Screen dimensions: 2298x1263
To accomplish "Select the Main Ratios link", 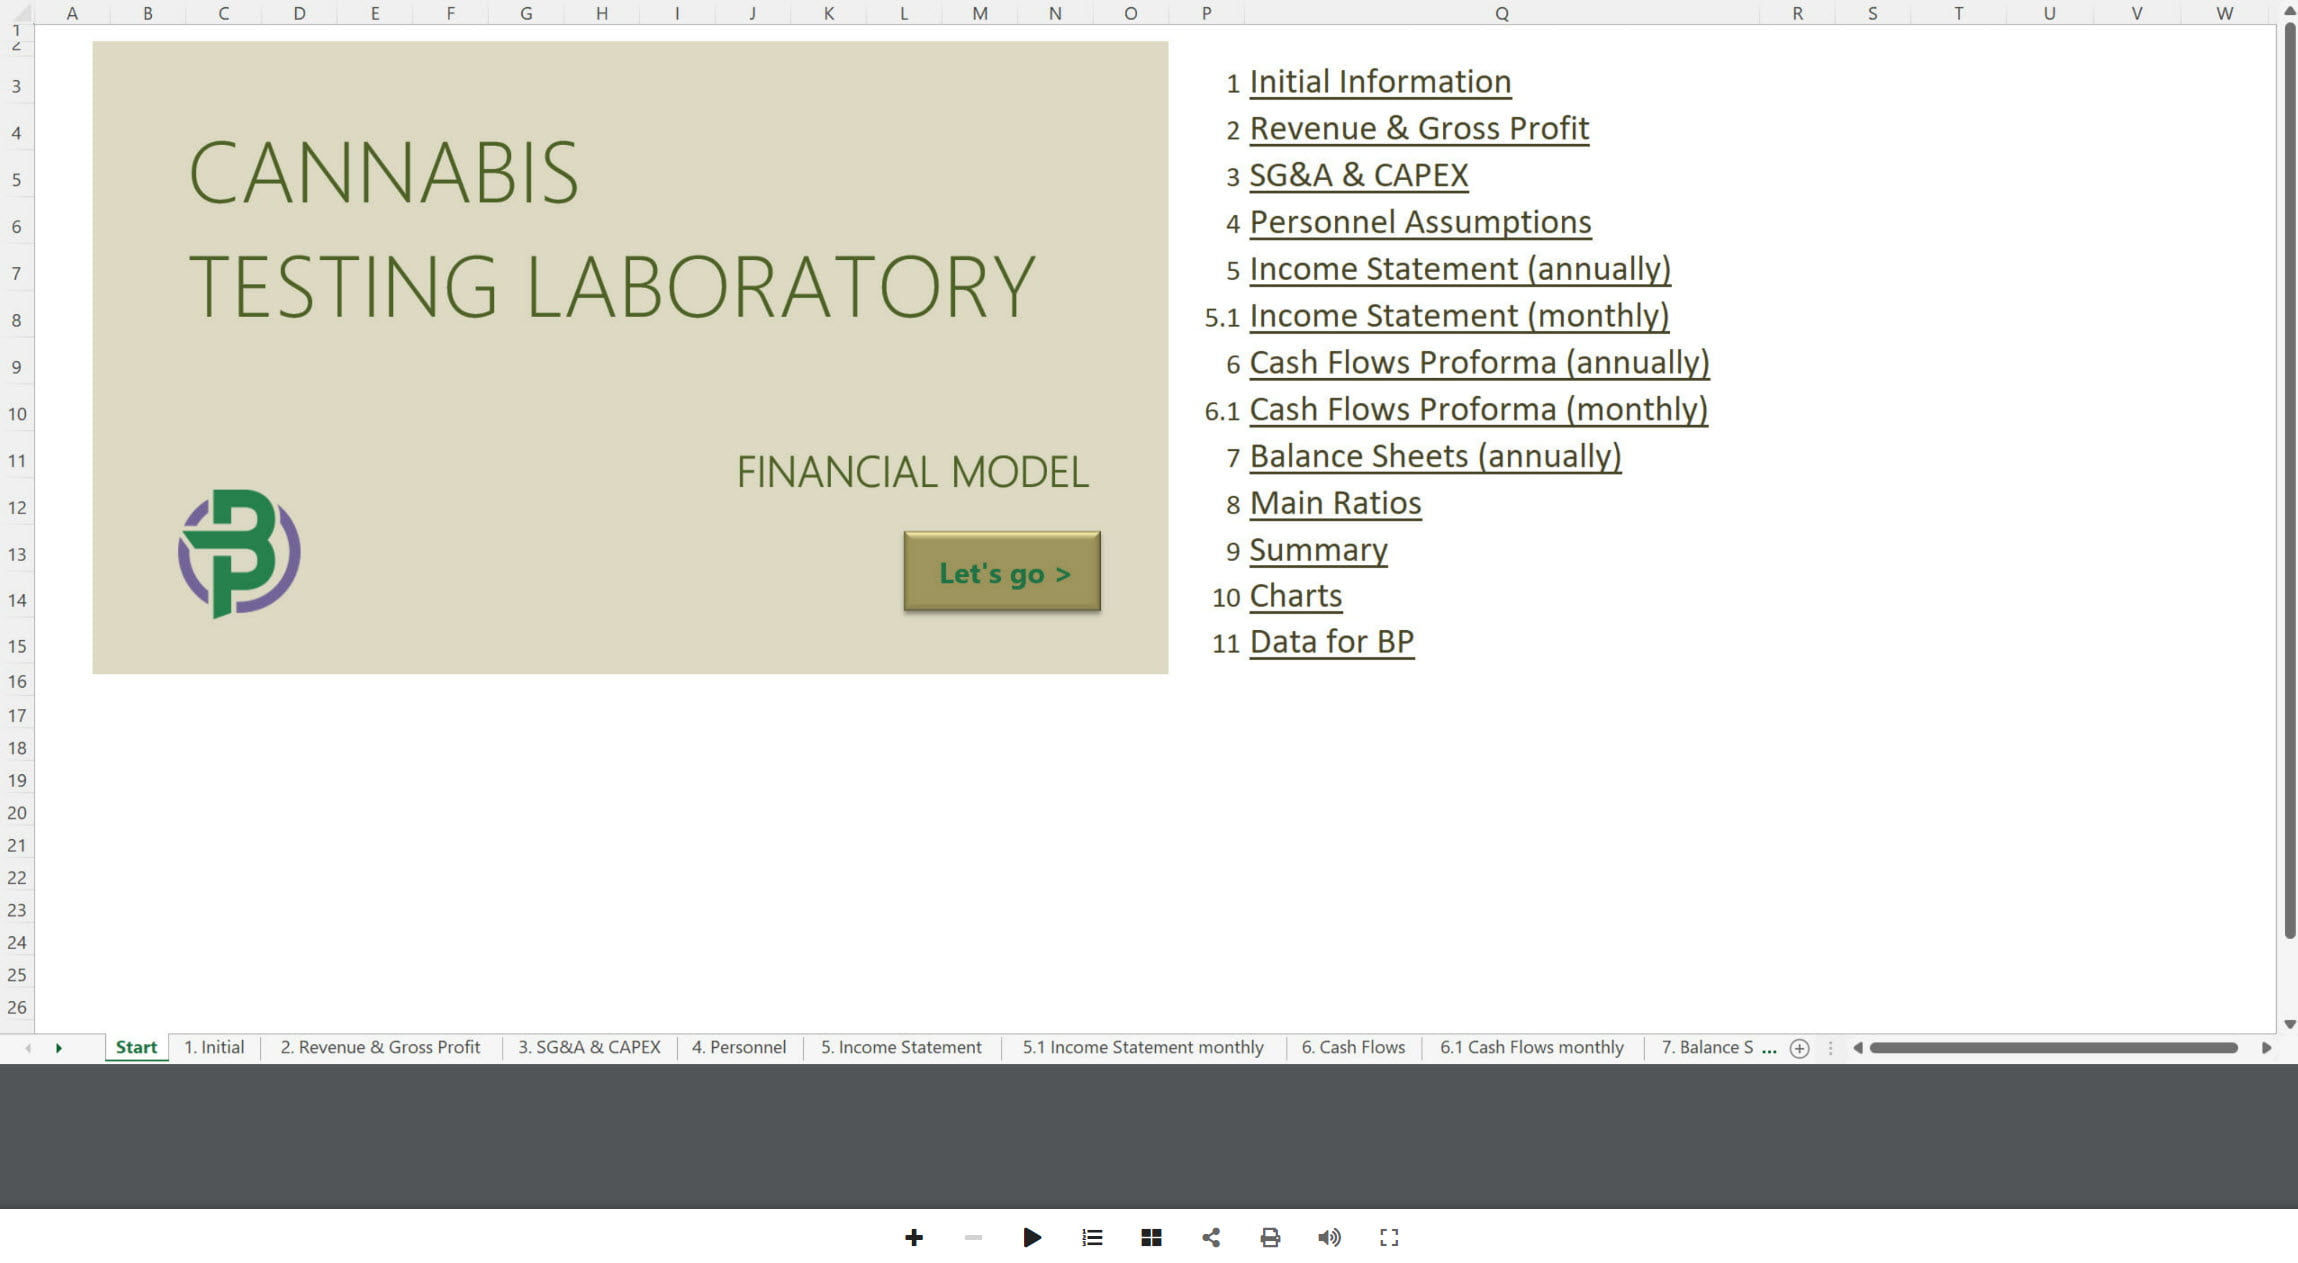I will coord(1334,503).
